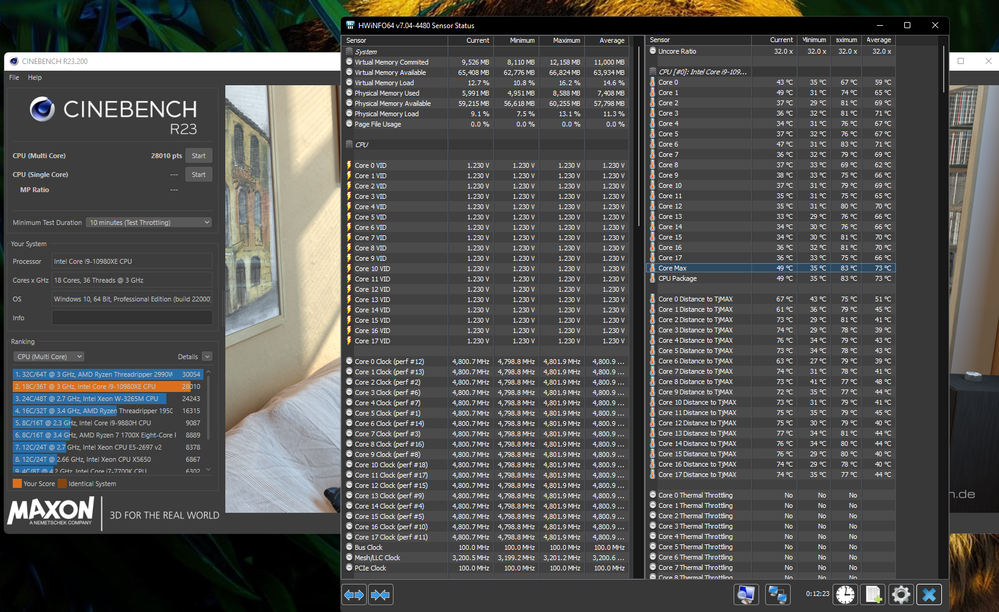Screen dimensions: 999x612
Task: Click the clock icon of Core 0 Clock row
Action: (349, 361)
